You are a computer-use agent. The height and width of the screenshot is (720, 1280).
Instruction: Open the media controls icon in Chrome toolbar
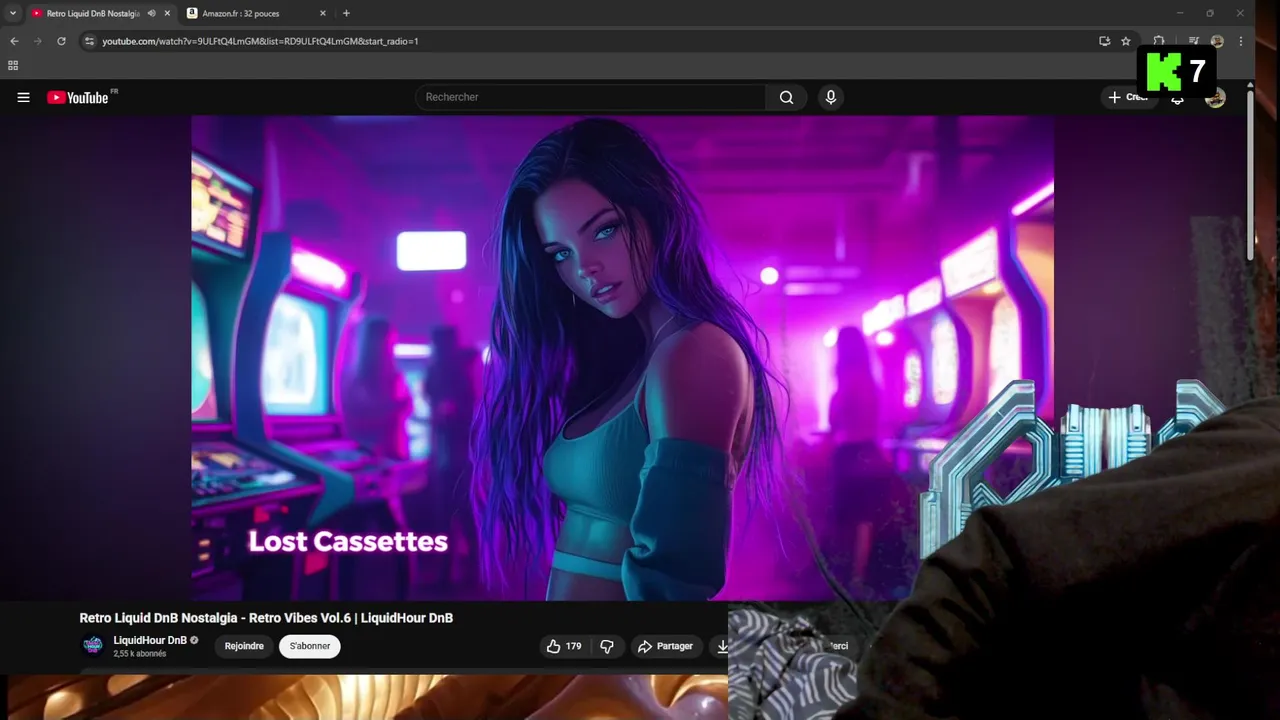tap(1194, 41)
